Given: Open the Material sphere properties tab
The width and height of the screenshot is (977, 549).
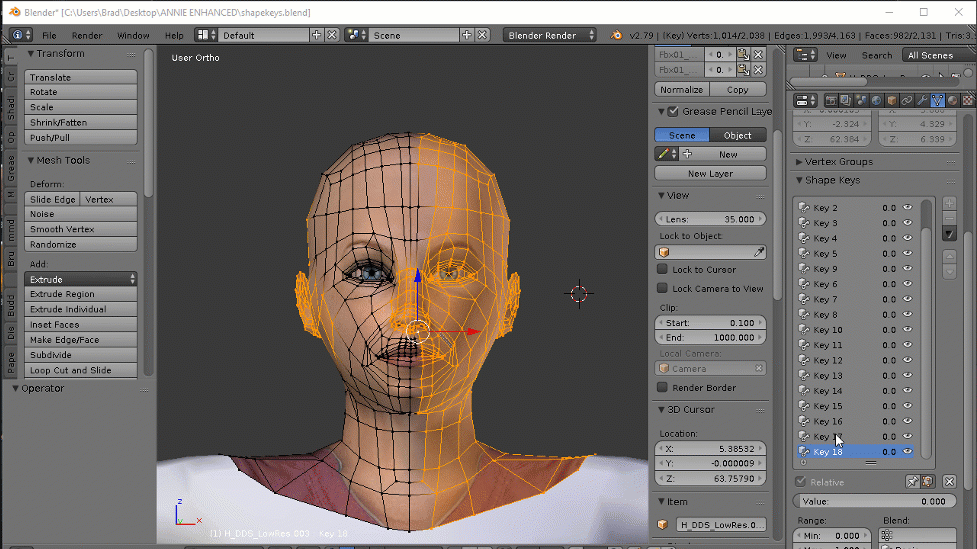Looking at the screenshot, I should coord(953,100).
